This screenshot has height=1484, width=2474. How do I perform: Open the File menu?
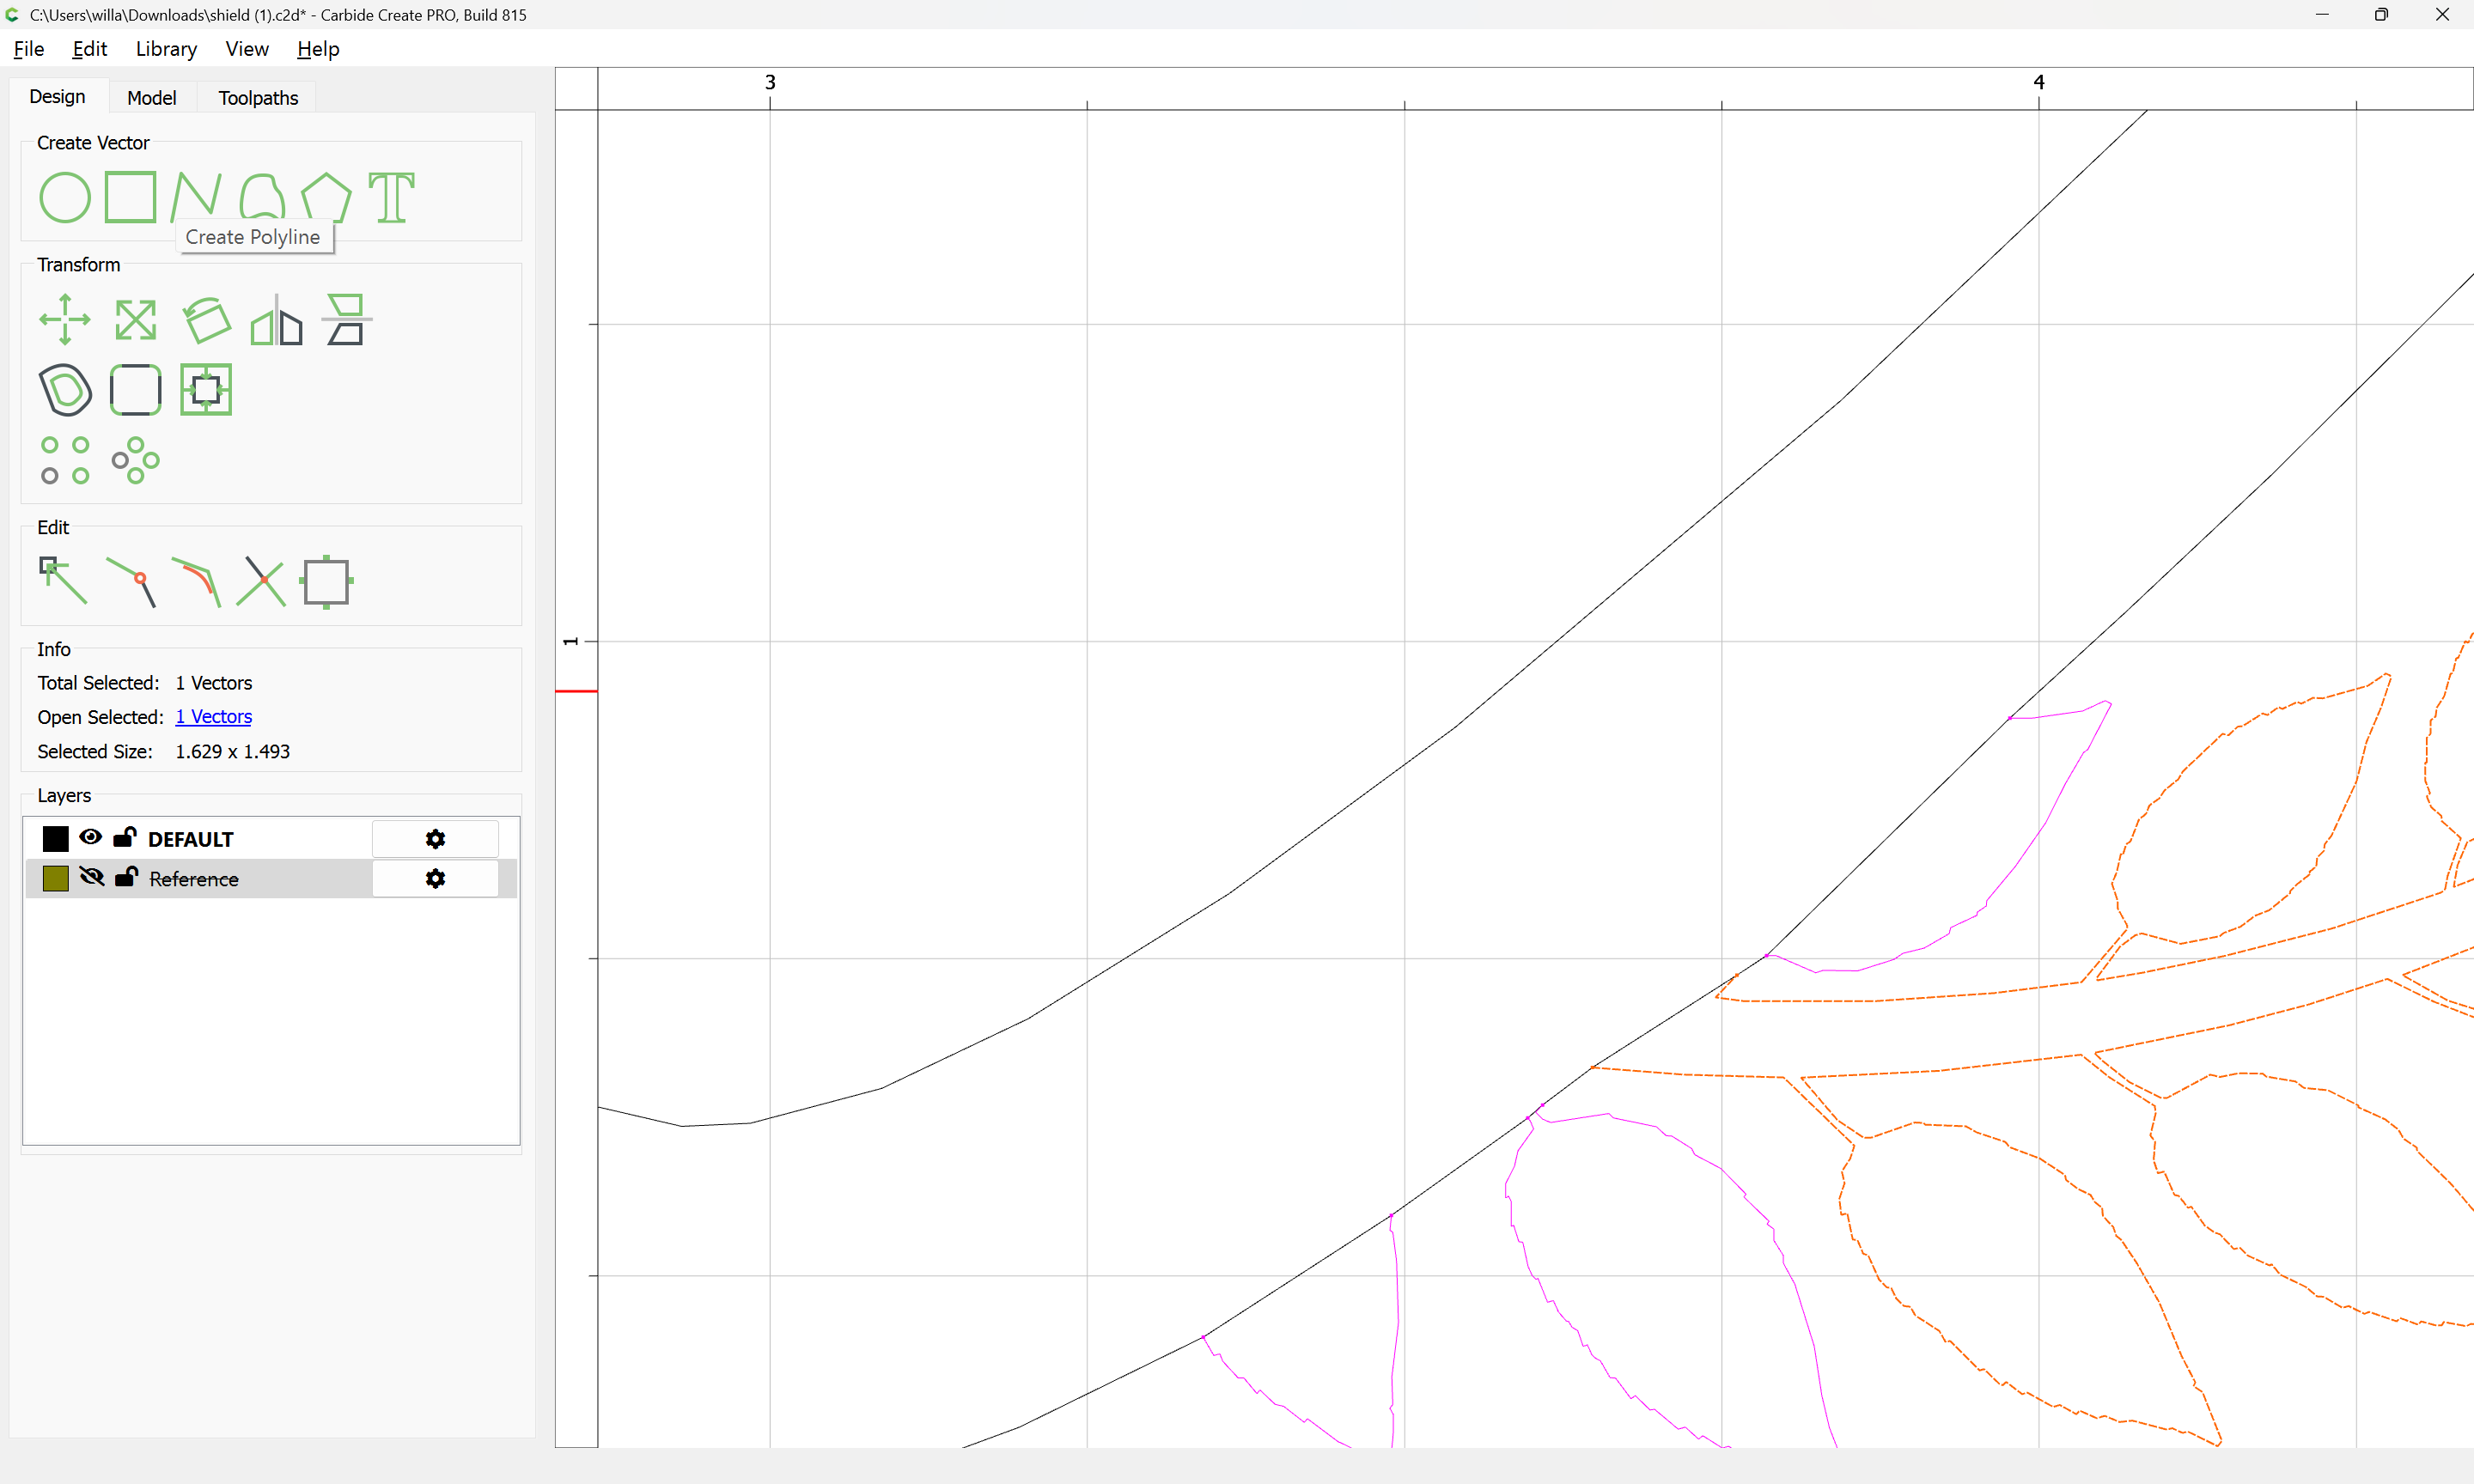click(28, 49)
